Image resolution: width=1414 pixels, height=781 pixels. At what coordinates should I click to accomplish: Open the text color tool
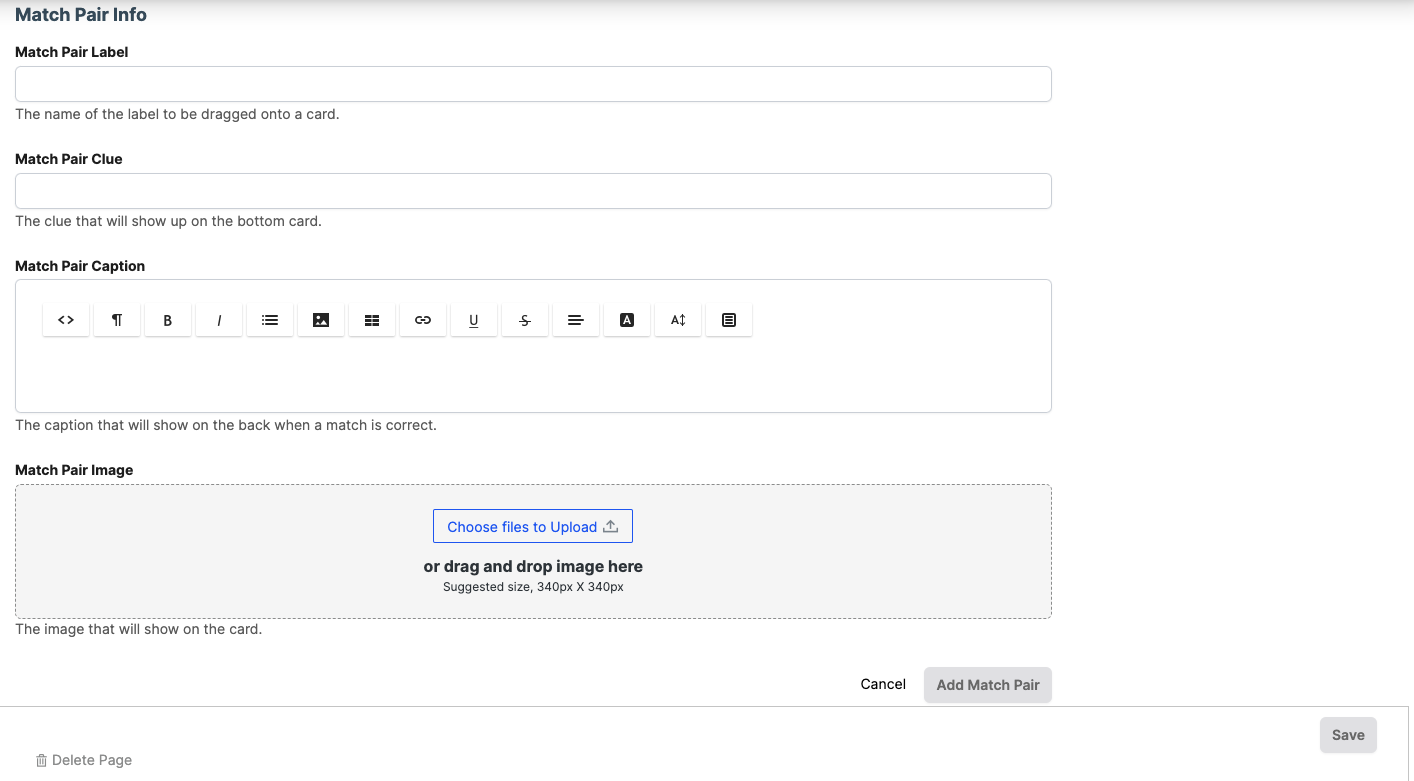click(x=627, y=320)
